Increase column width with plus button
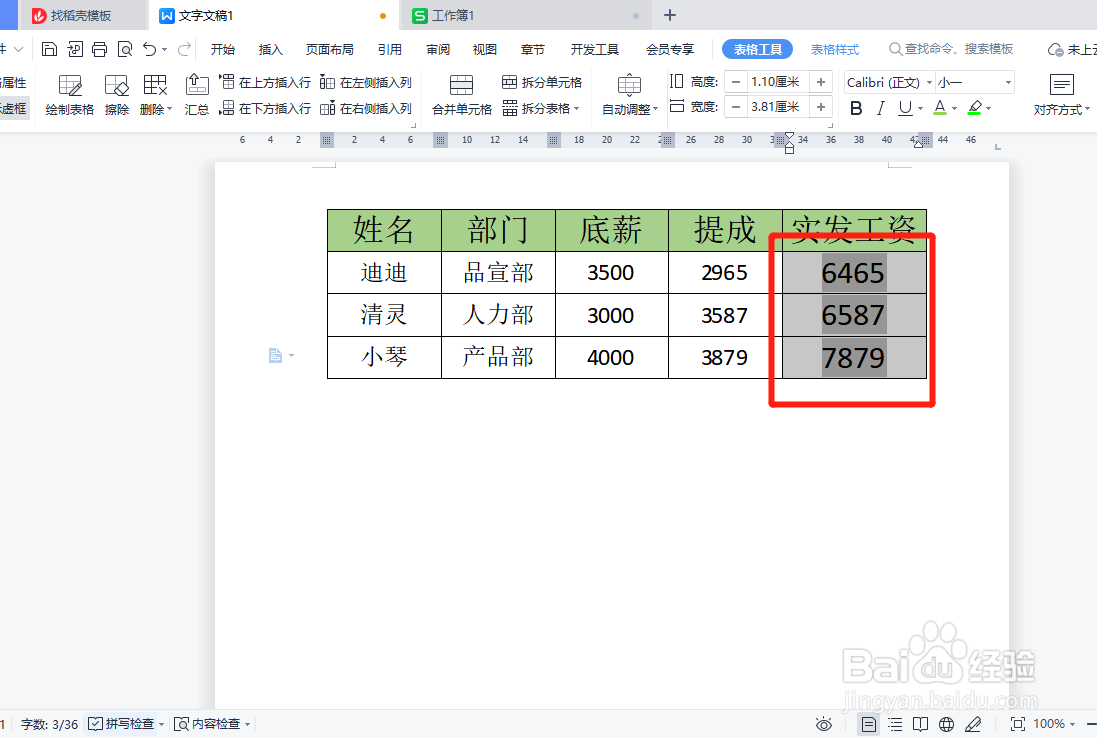The image size is (1097, 738). click(x=821, y=107)
